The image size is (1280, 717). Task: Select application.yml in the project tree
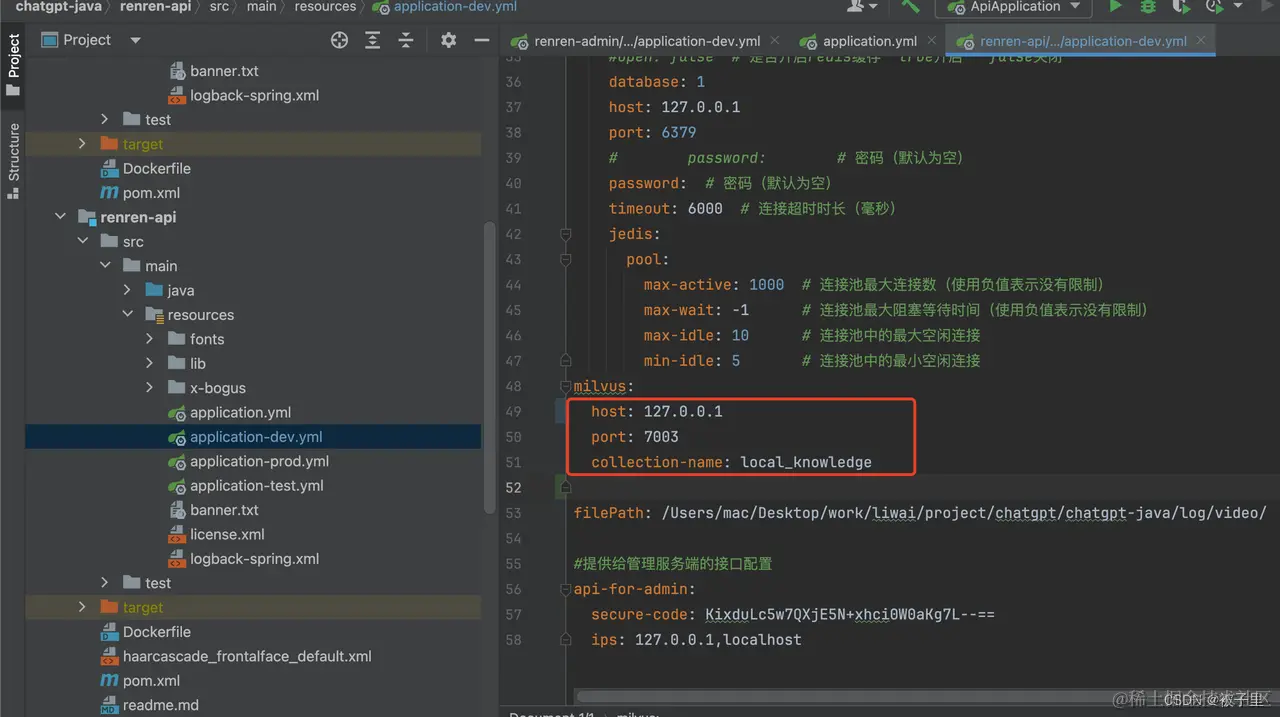point(241,412)
